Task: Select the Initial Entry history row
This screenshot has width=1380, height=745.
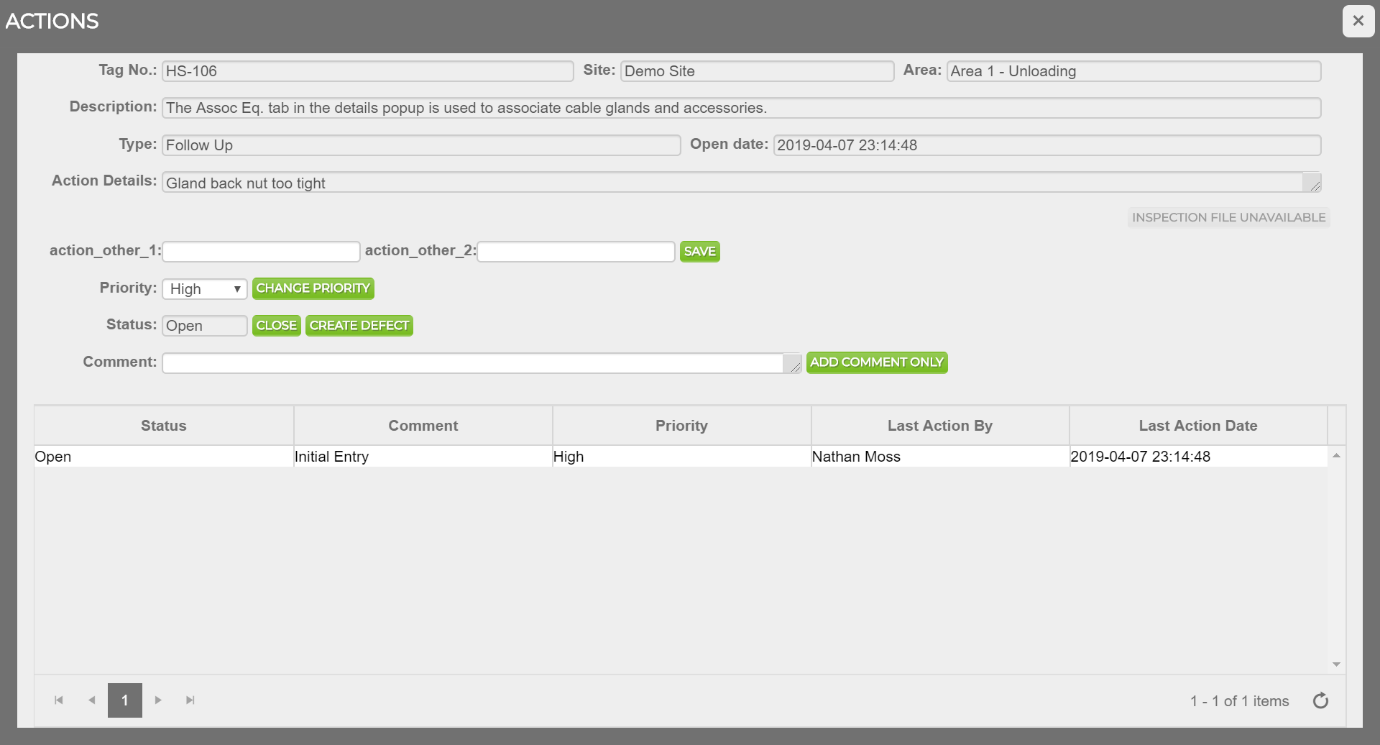Action: (400, 456)
